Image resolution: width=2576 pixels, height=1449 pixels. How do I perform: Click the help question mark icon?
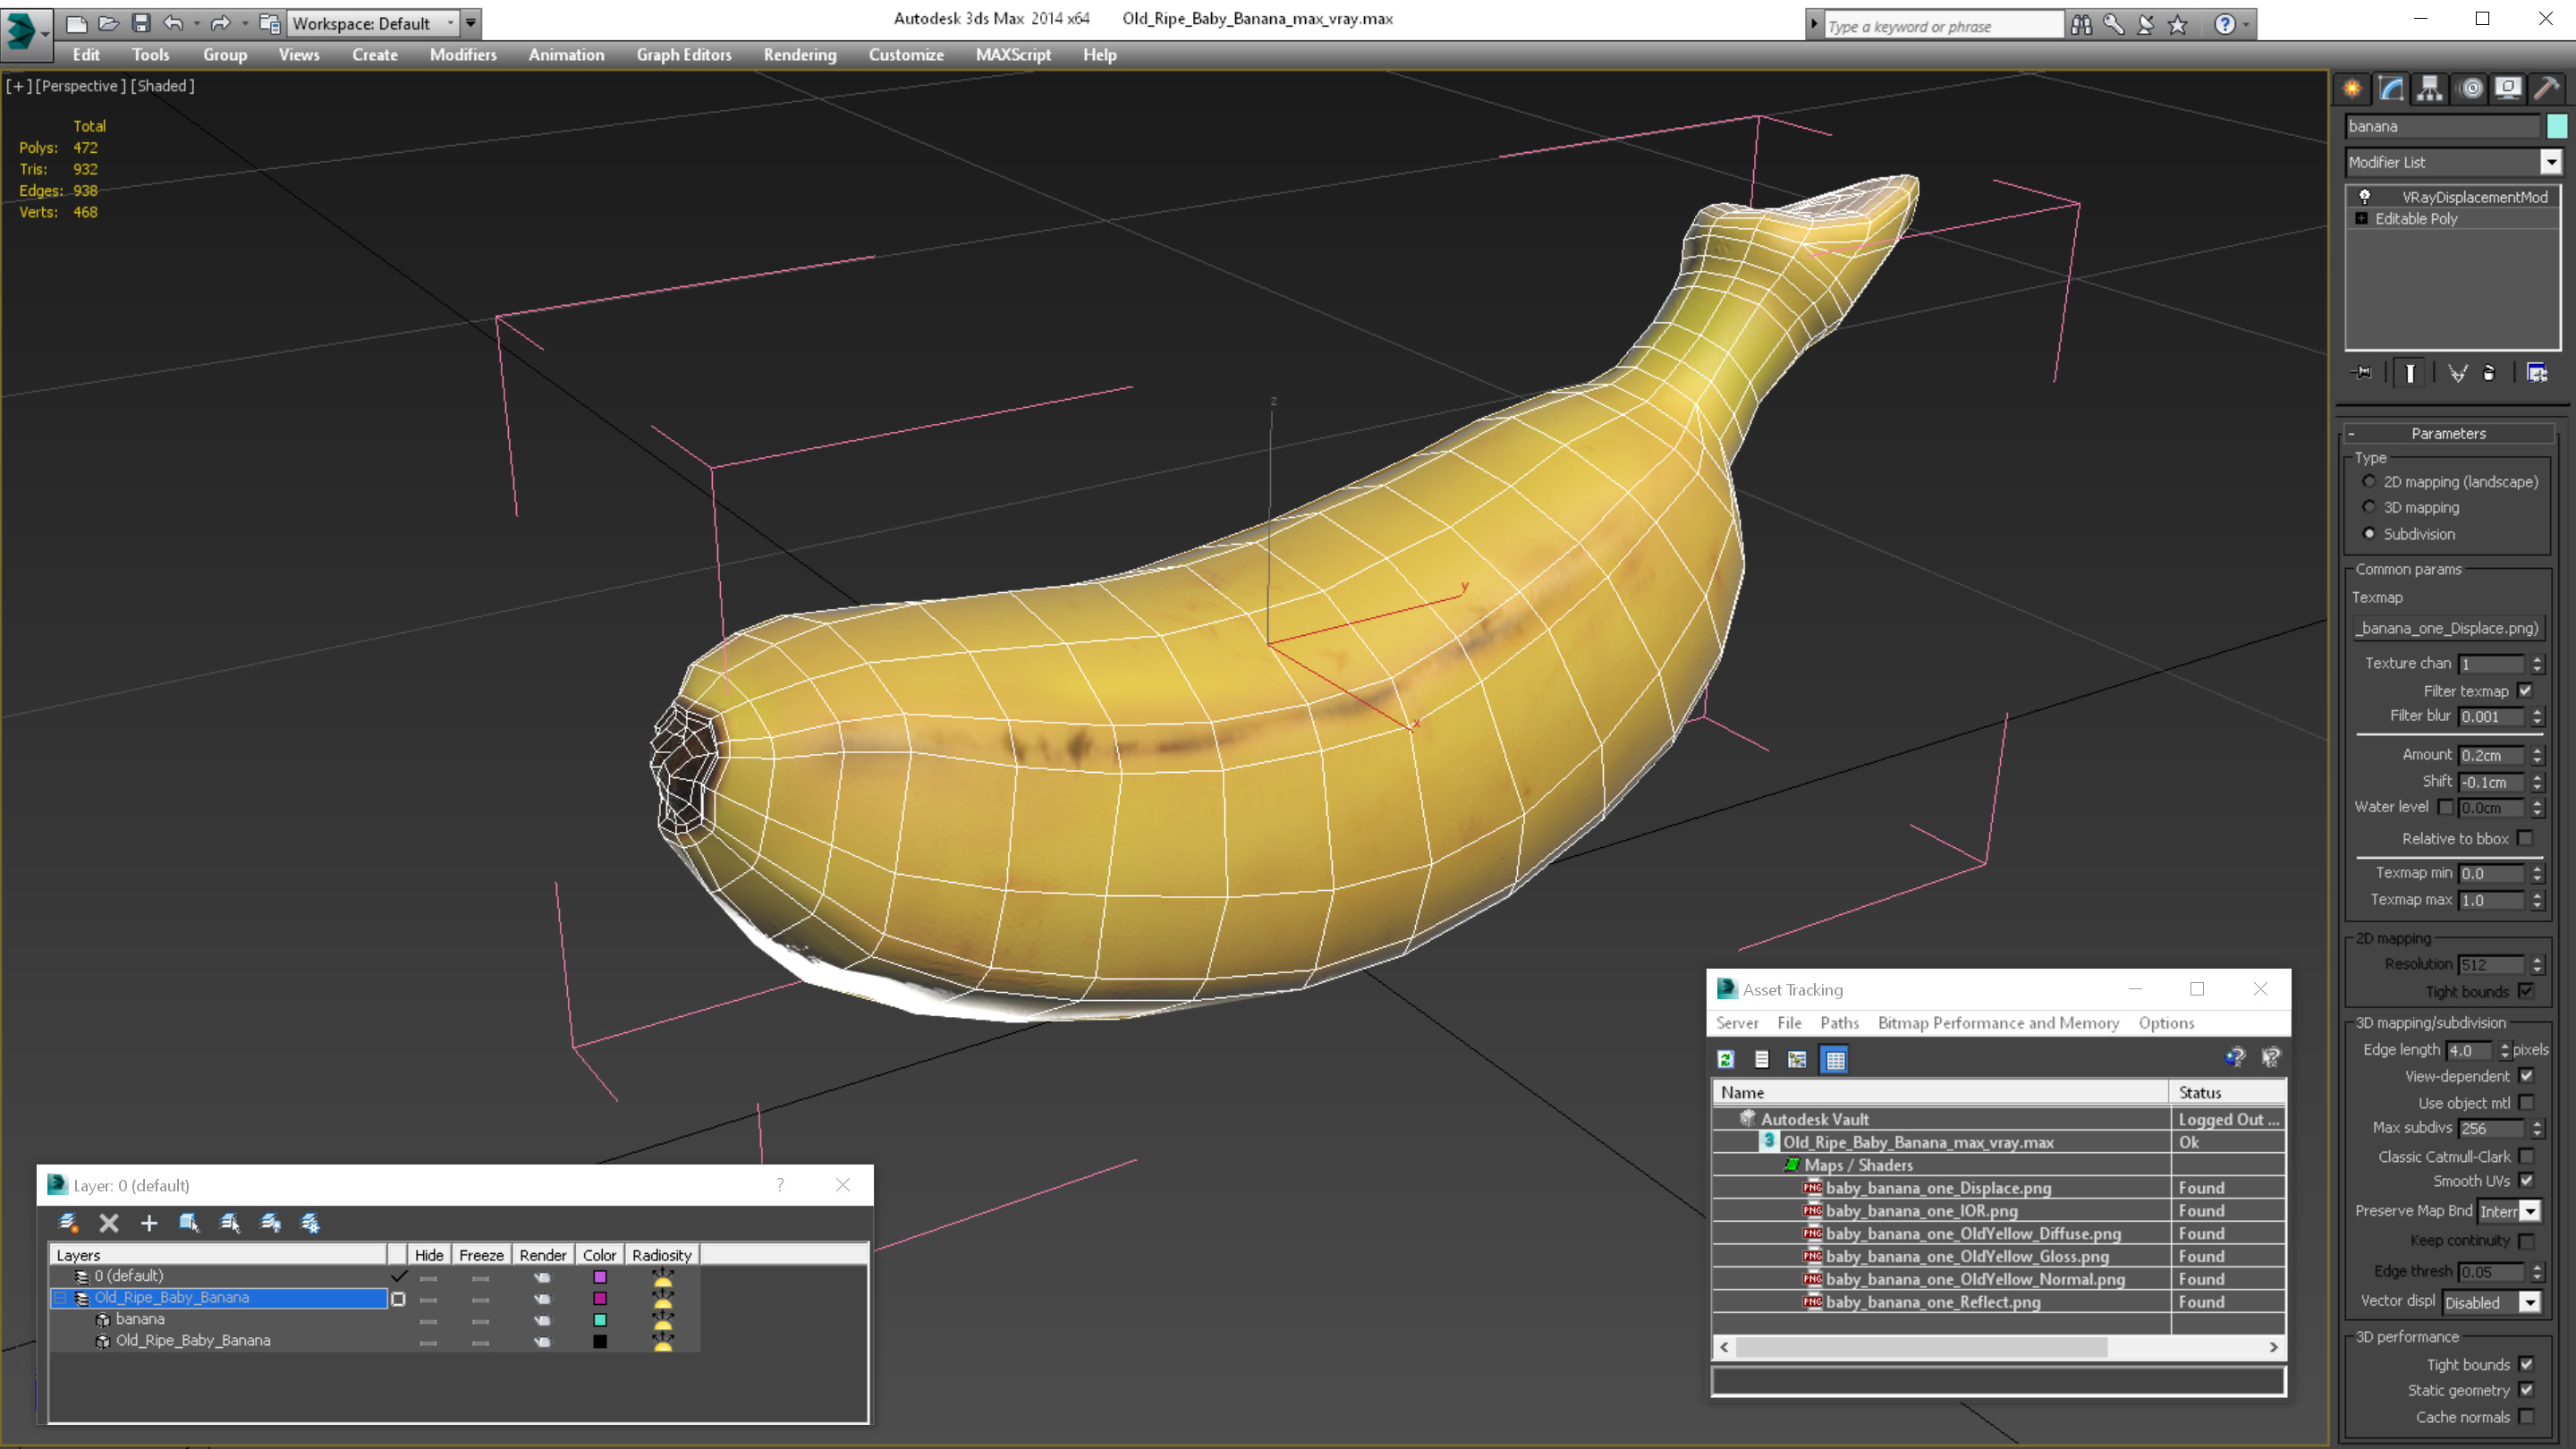tap(2224, 25)
